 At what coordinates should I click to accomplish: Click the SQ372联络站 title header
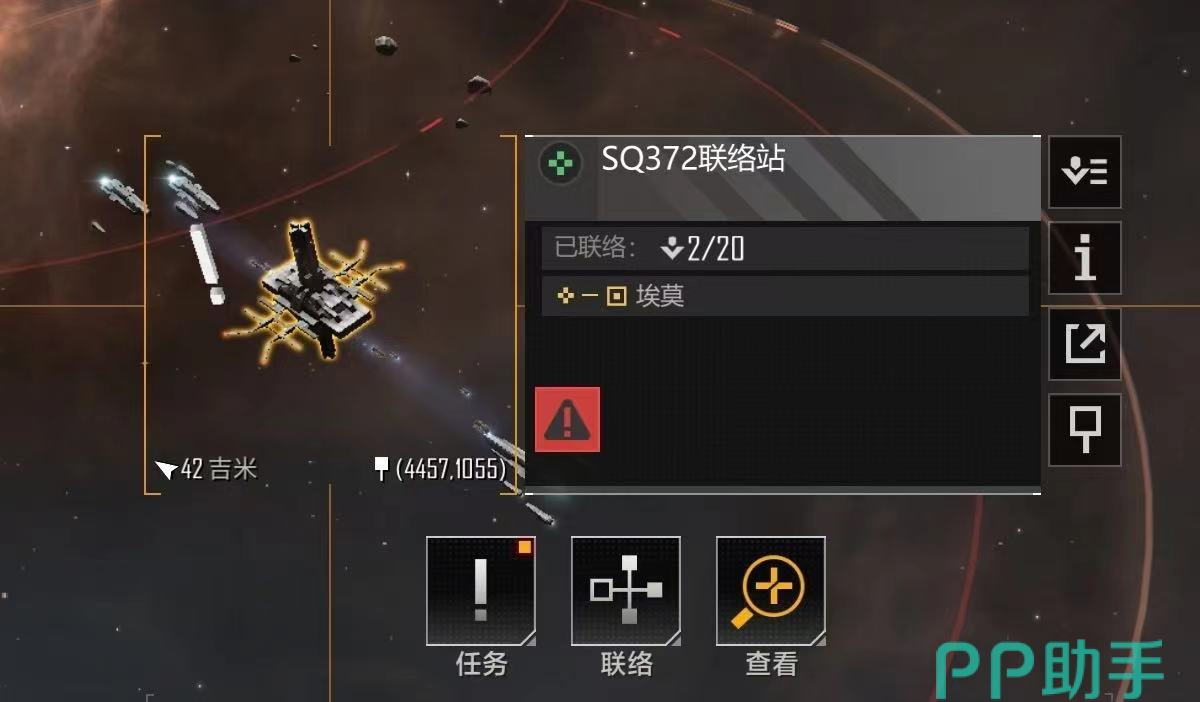[x=693, y=159]
